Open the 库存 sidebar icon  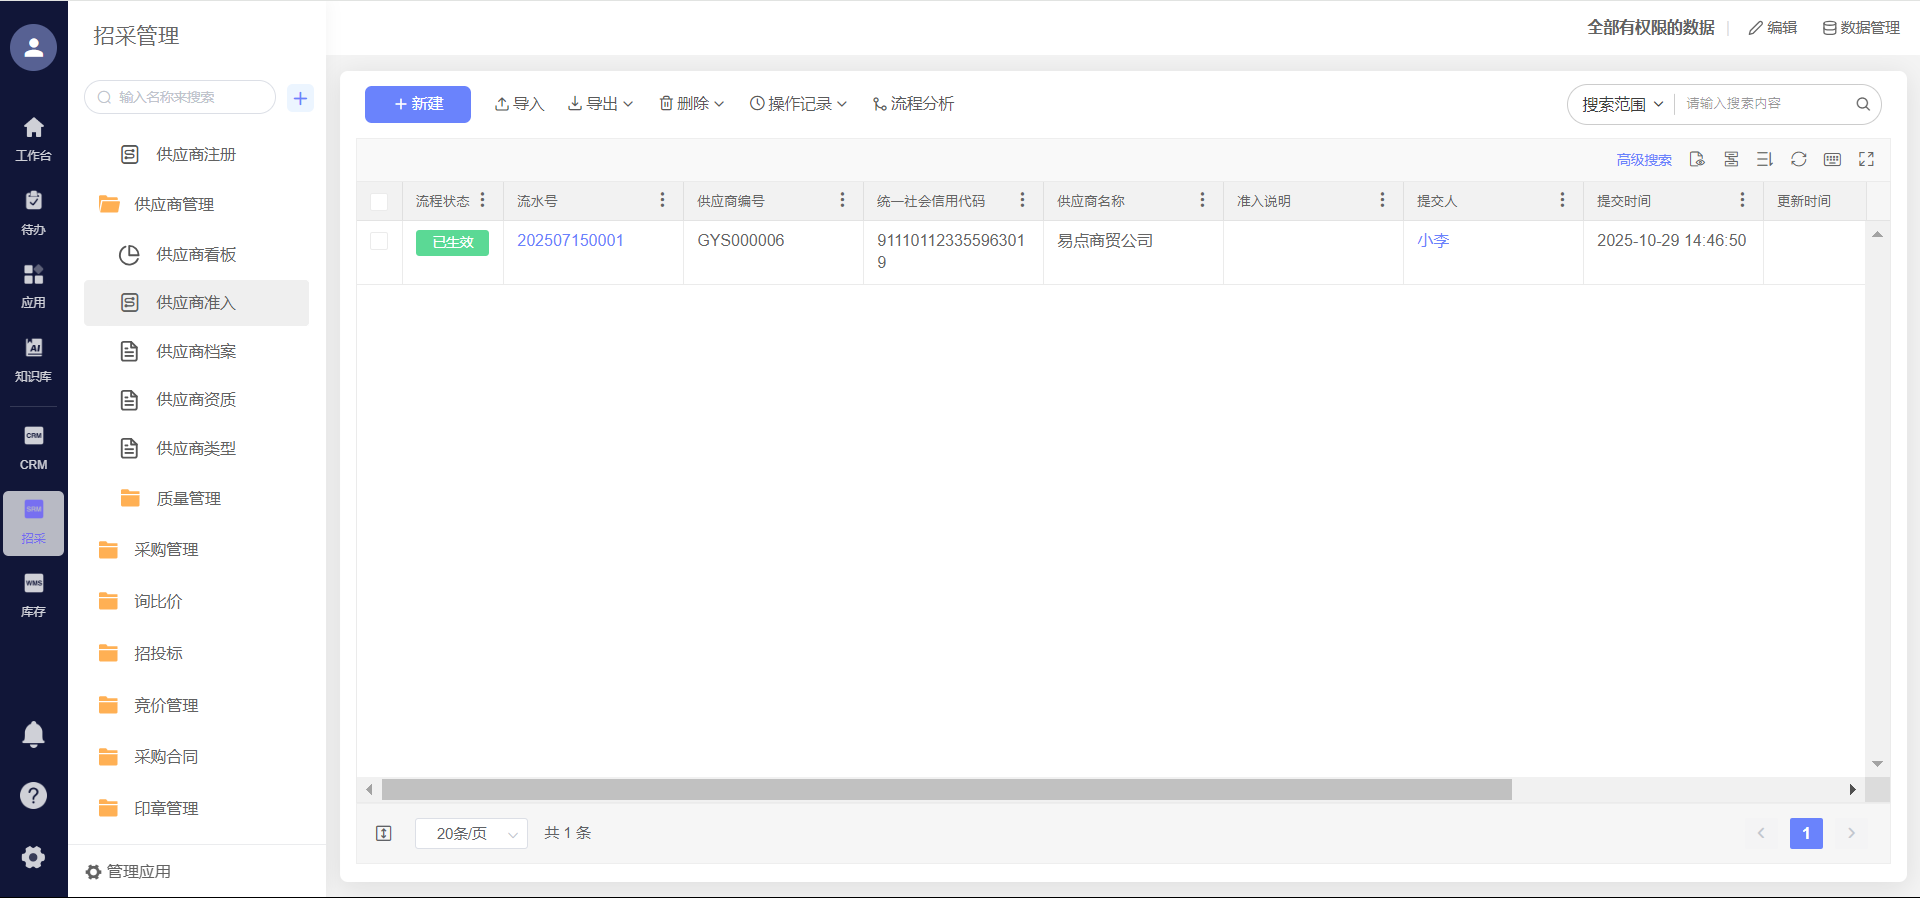33,594
